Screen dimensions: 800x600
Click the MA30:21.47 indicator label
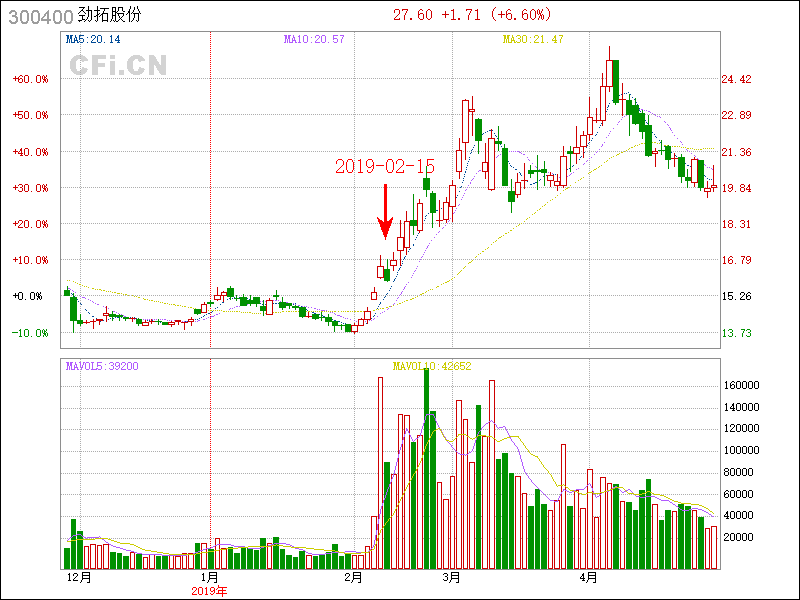tap(533, 39)
